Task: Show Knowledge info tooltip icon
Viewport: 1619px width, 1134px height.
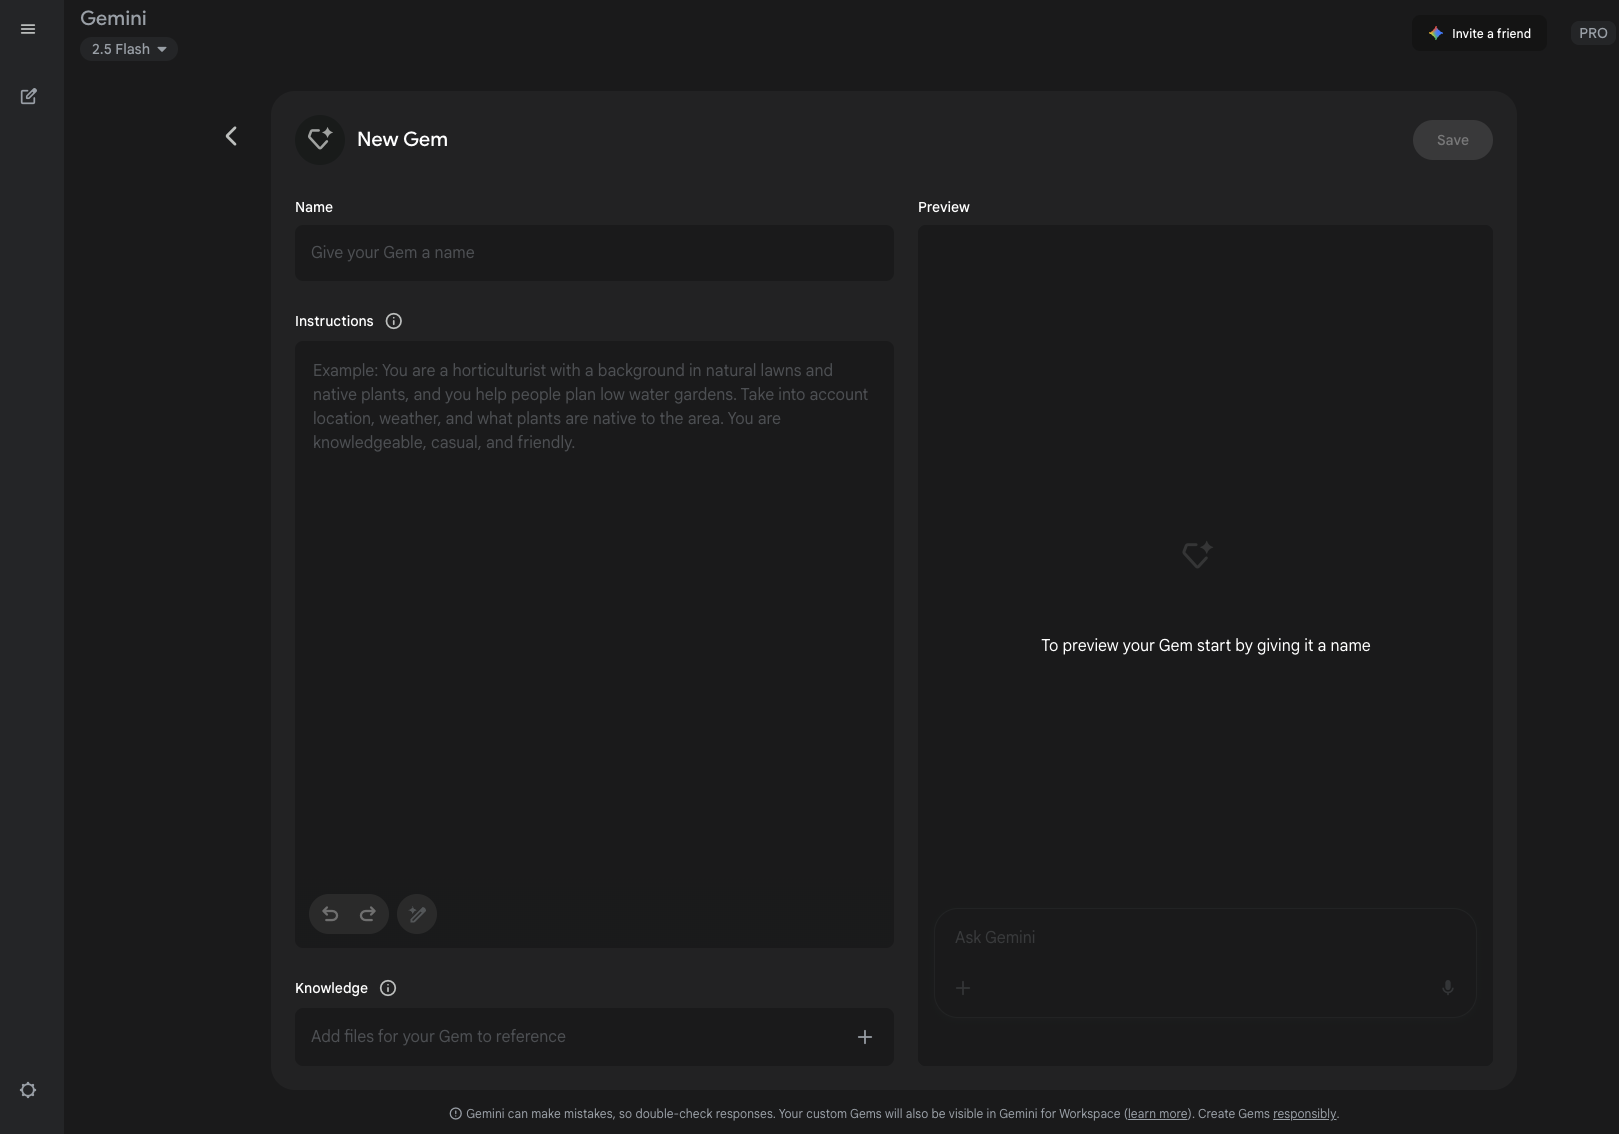Action: point(388,988)
